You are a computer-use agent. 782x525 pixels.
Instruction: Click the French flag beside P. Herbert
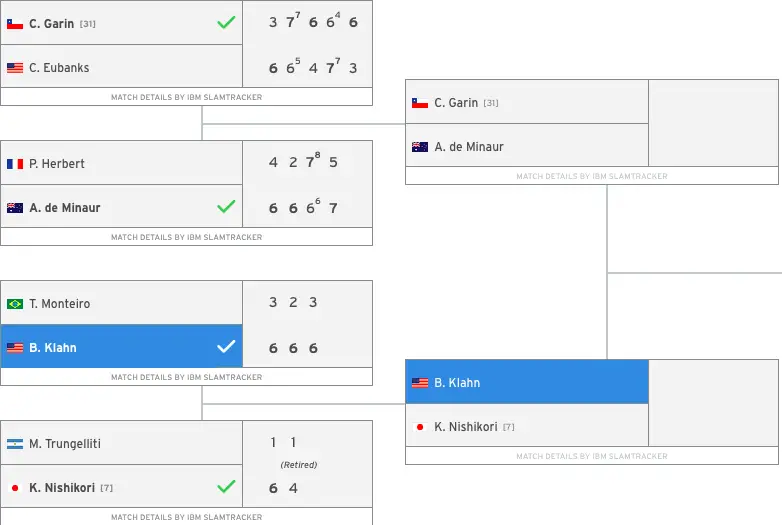[15, 164]
